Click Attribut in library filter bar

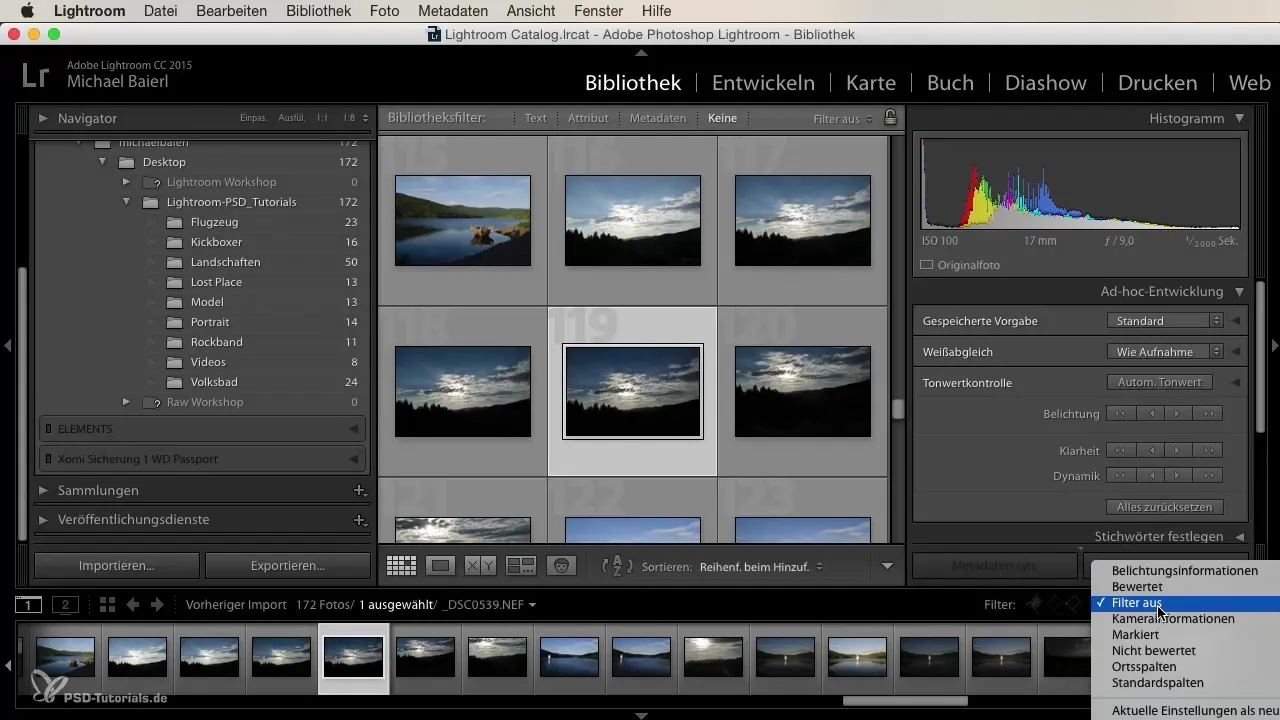pos(588,118)
